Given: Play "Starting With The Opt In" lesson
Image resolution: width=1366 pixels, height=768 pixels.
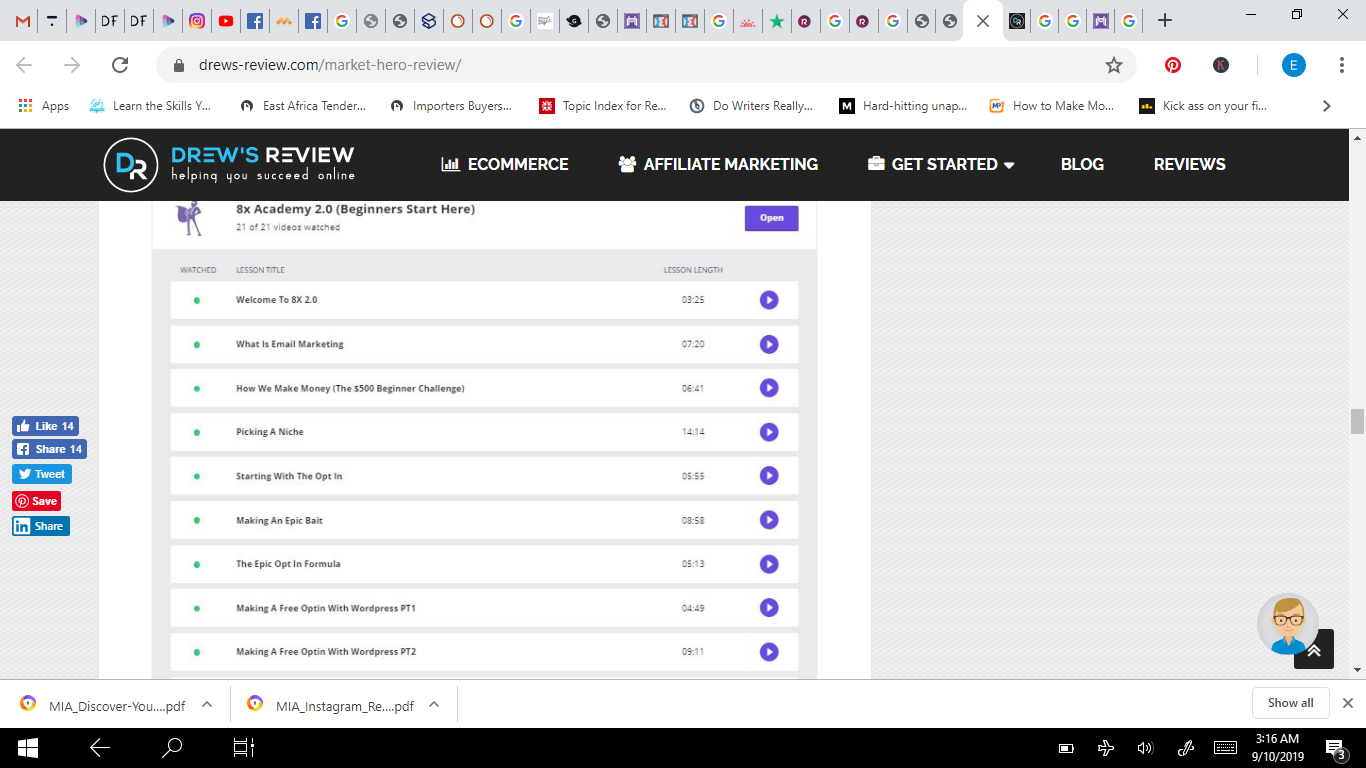Looking at the screenshot, I should [768, 476].
